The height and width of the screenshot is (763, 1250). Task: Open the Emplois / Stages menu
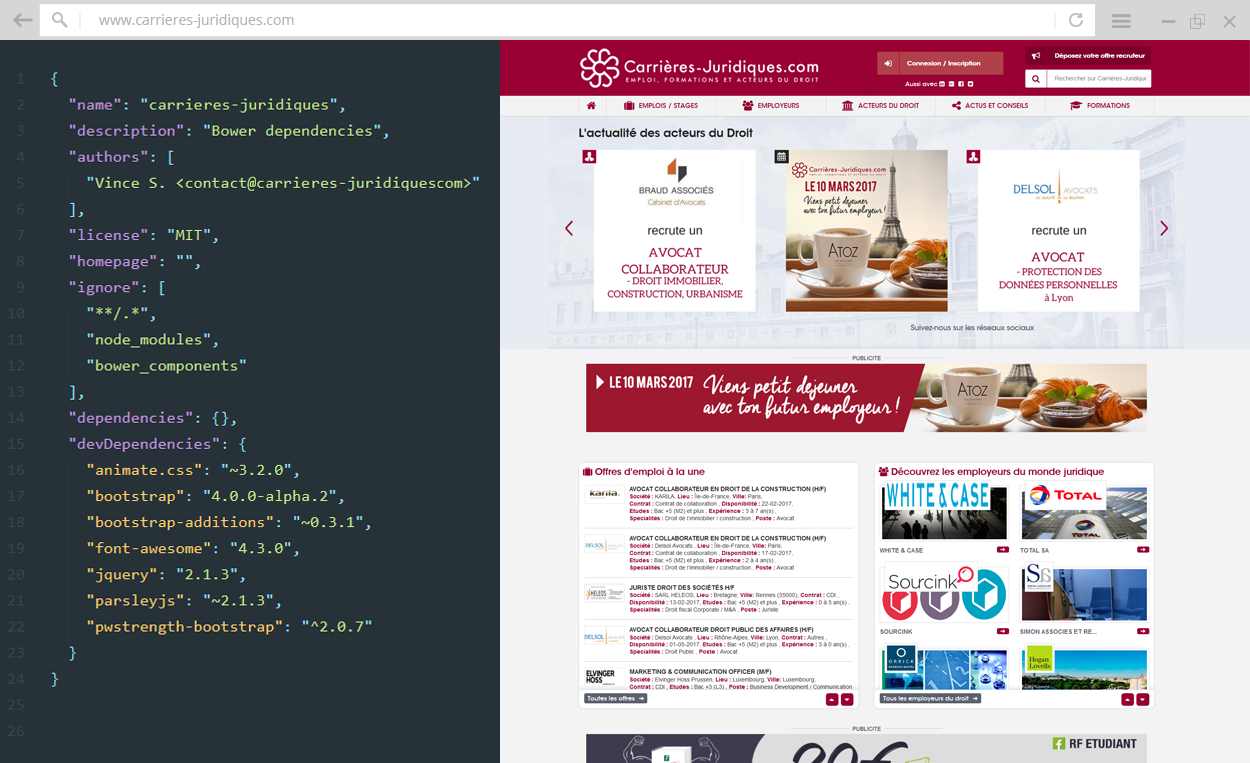pos(661,105)
